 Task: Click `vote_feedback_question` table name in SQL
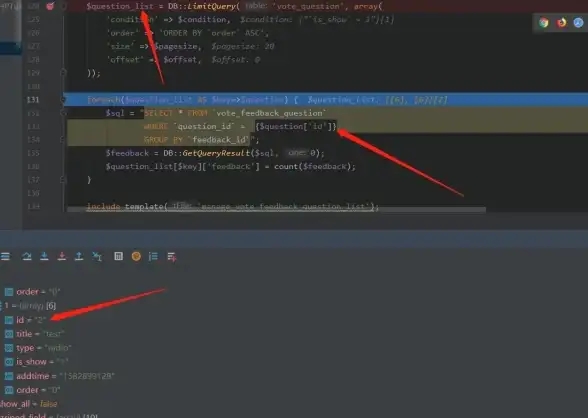click(x=270, y=113)
